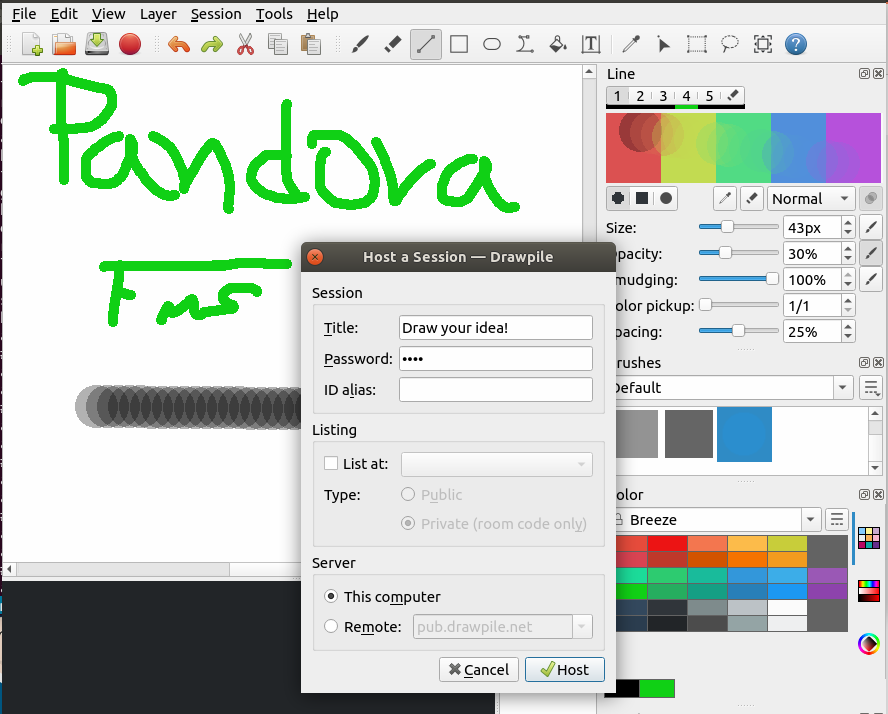This screenshot has width=888, height=714.
Task: Pick the blue brush preset swatch
Action: pyautogui.click(x=744, y=434)
